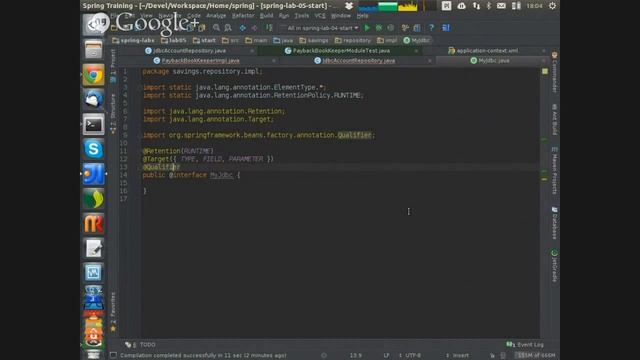Click the inspection status square above scrollbar
640x360 pixels.
click(x=545, y=71)
